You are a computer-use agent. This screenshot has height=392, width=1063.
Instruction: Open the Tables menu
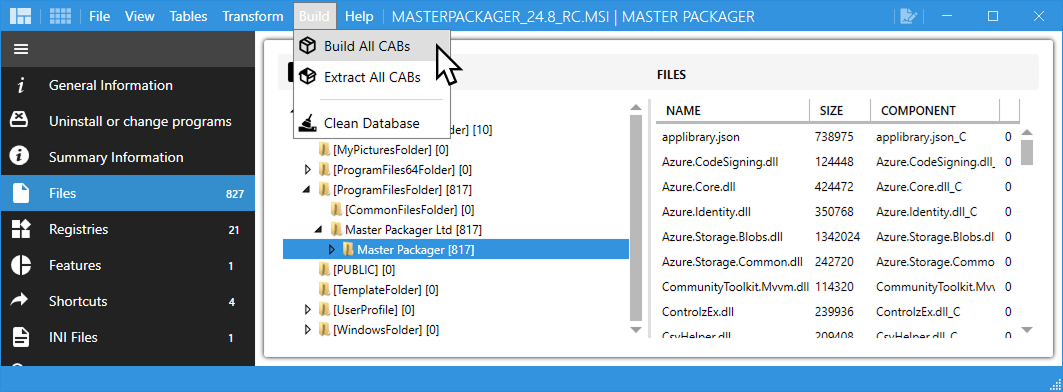tap(188, 16)
